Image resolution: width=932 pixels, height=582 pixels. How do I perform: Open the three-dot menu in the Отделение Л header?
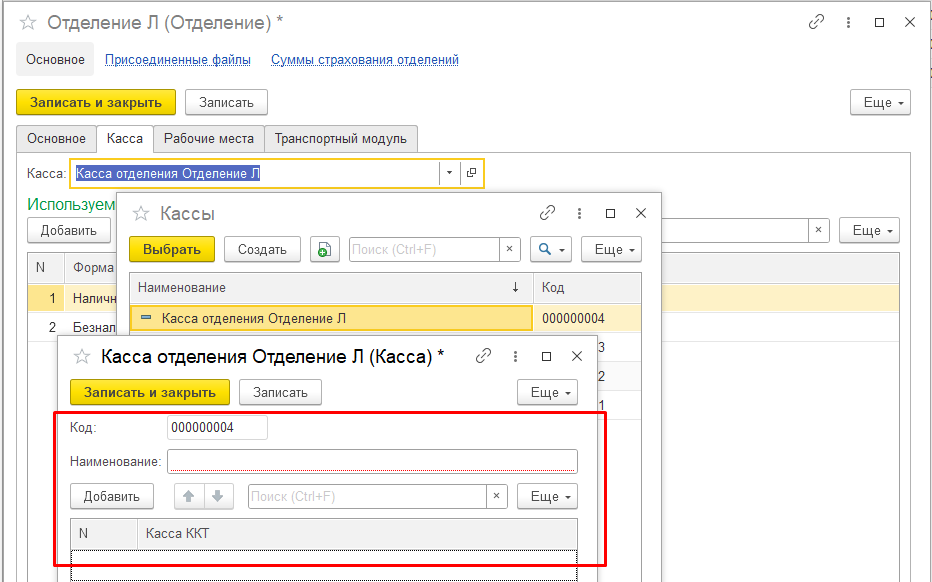pos(848,22)
